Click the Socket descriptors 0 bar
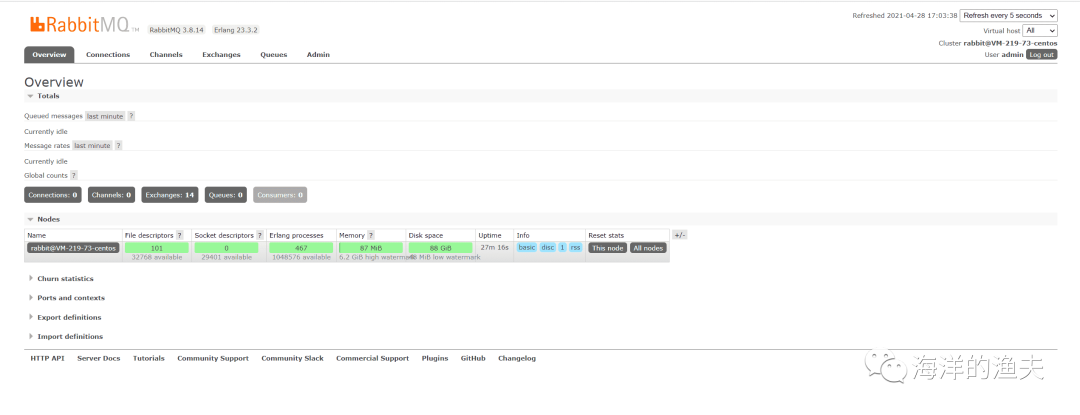Image resolution: width=1080 pixels, height=415 pixels. pyautogui.click(x=227, y=248)
